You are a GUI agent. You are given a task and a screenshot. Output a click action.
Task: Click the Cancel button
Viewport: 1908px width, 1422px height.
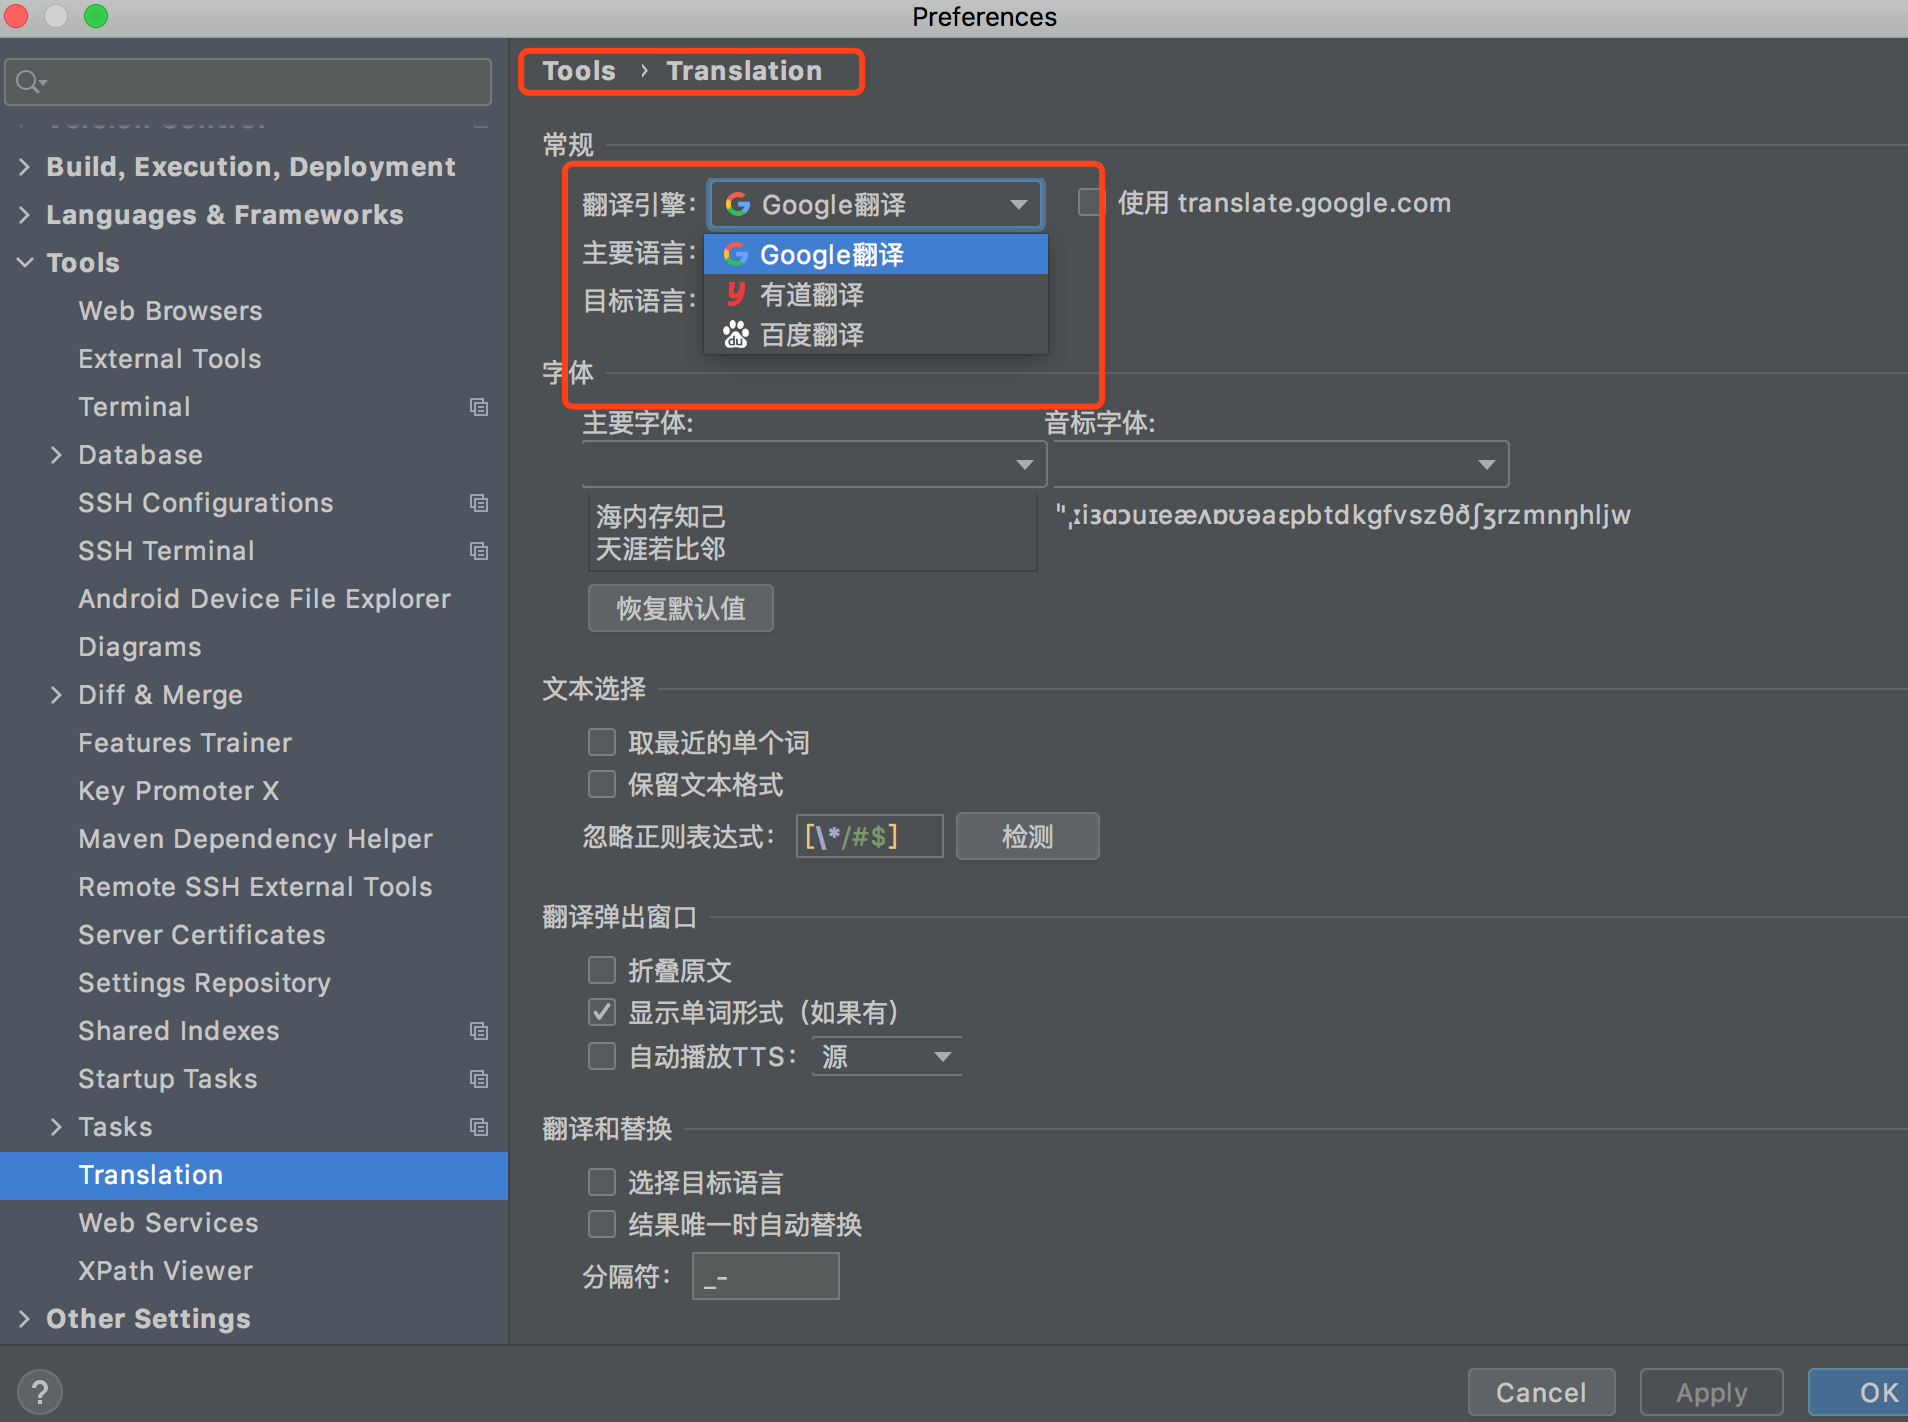coord(1541,1392)
